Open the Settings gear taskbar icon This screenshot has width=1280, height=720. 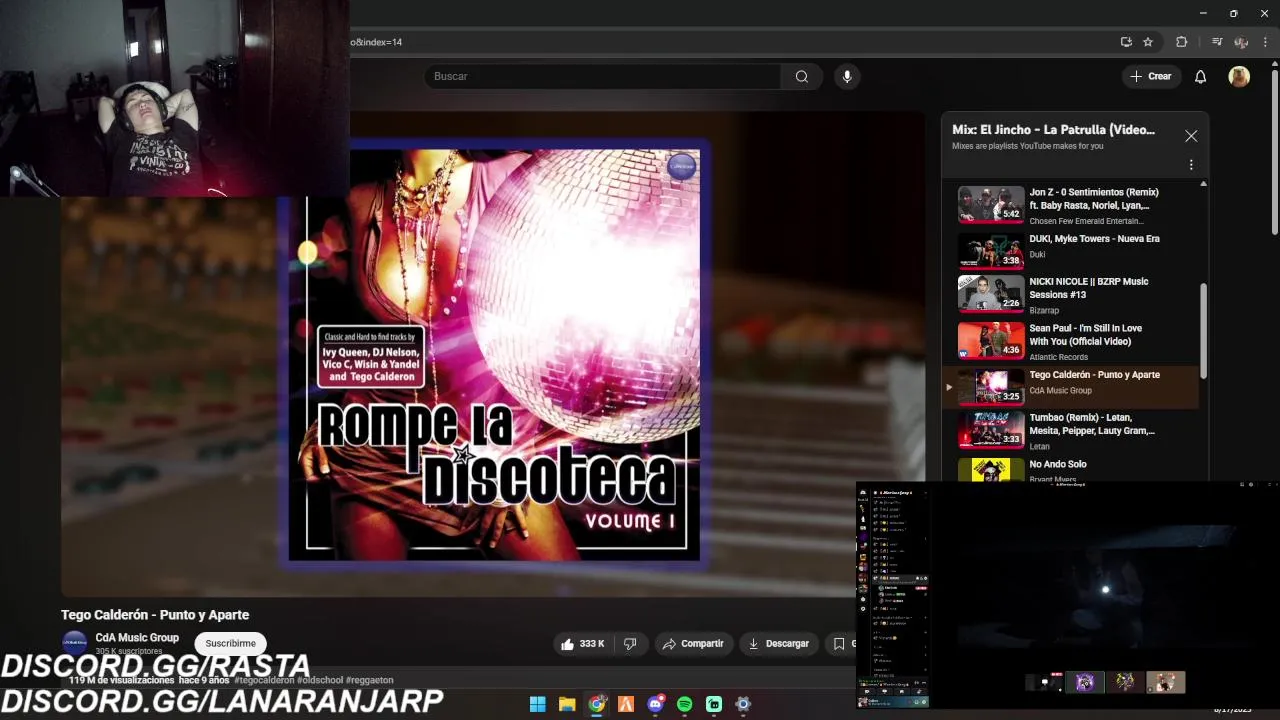[x=743, y=704]
